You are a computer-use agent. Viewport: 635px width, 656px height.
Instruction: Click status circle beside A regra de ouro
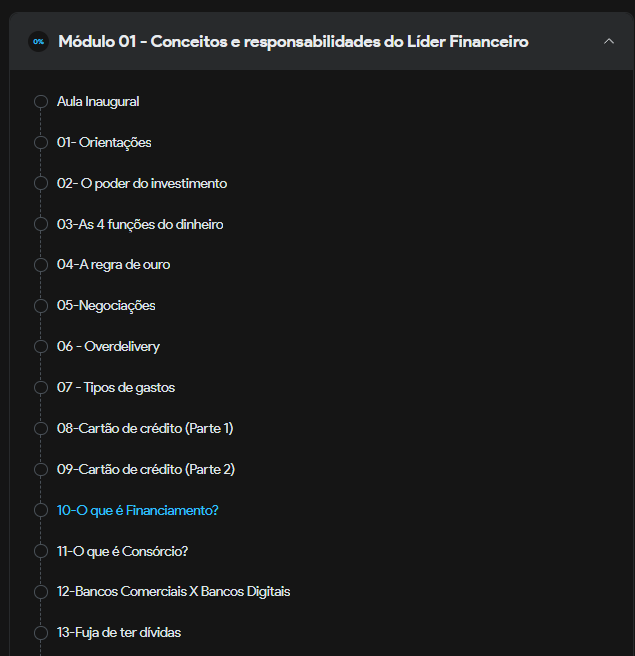click(x=41, y=265)
